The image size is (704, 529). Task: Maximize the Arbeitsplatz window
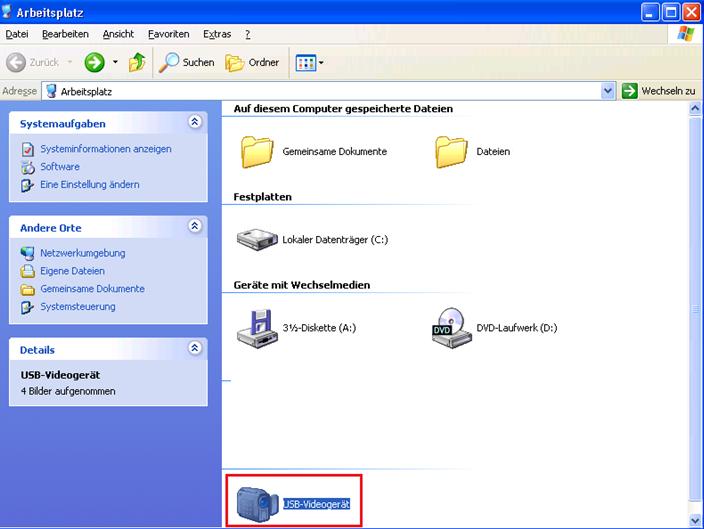671,12
